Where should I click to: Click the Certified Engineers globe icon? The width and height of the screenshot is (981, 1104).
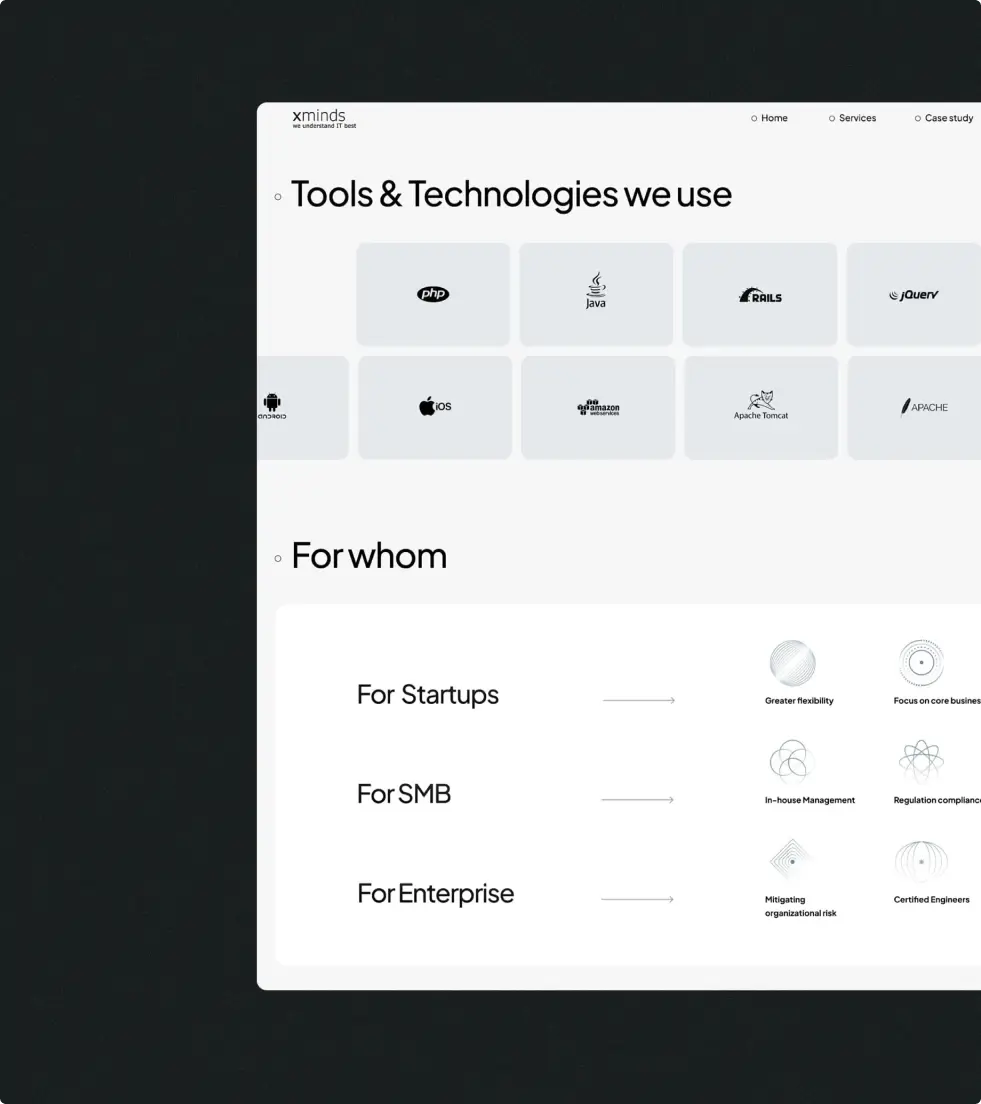pos(921,861)
